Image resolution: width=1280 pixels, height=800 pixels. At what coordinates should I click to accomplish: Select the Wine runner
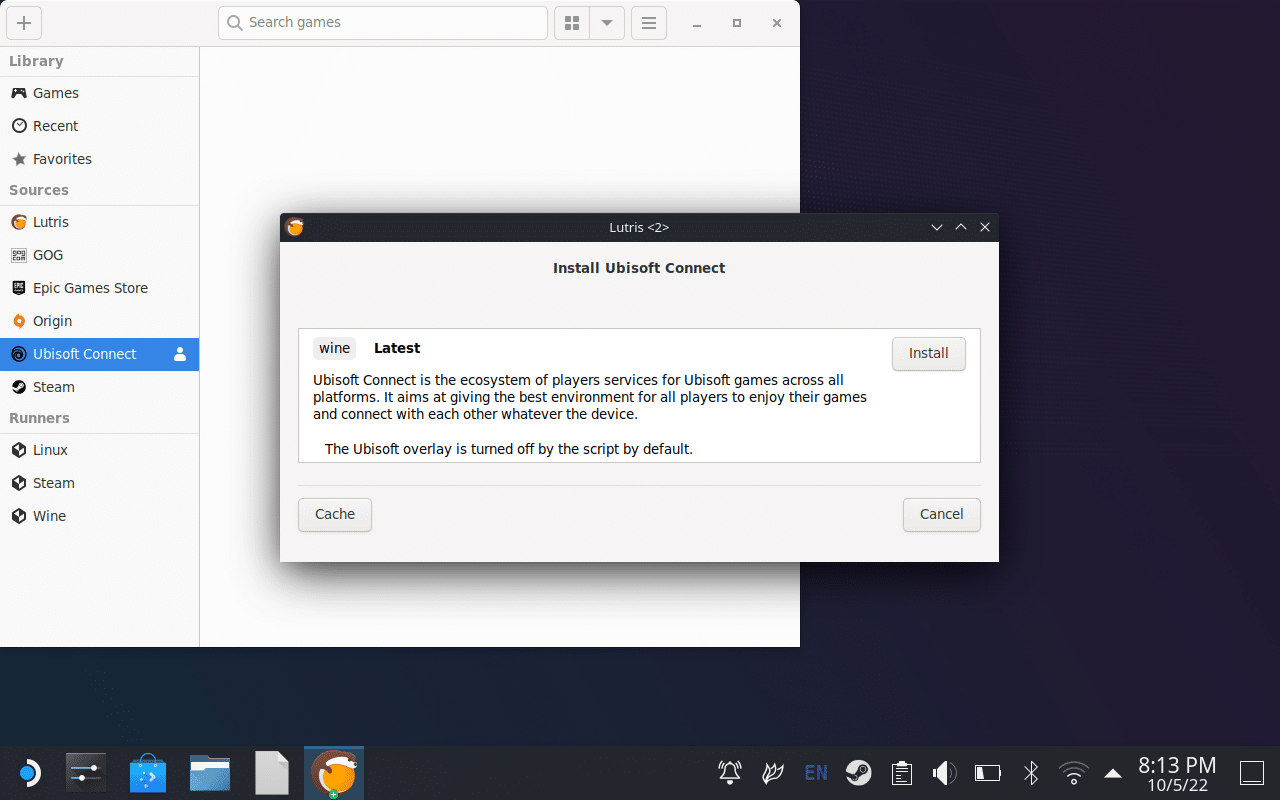pyautogui.click(x=99, y=516)
